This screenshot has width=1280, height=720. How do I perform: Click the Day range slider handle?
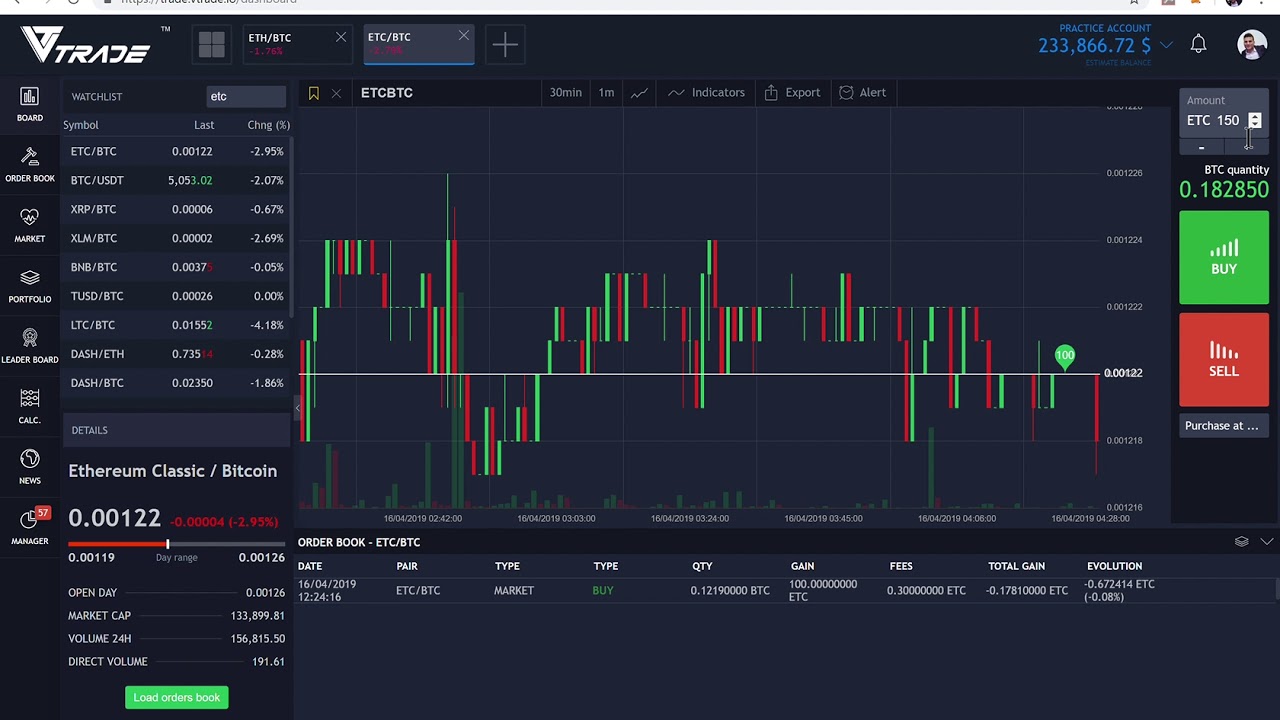[167, 544]
